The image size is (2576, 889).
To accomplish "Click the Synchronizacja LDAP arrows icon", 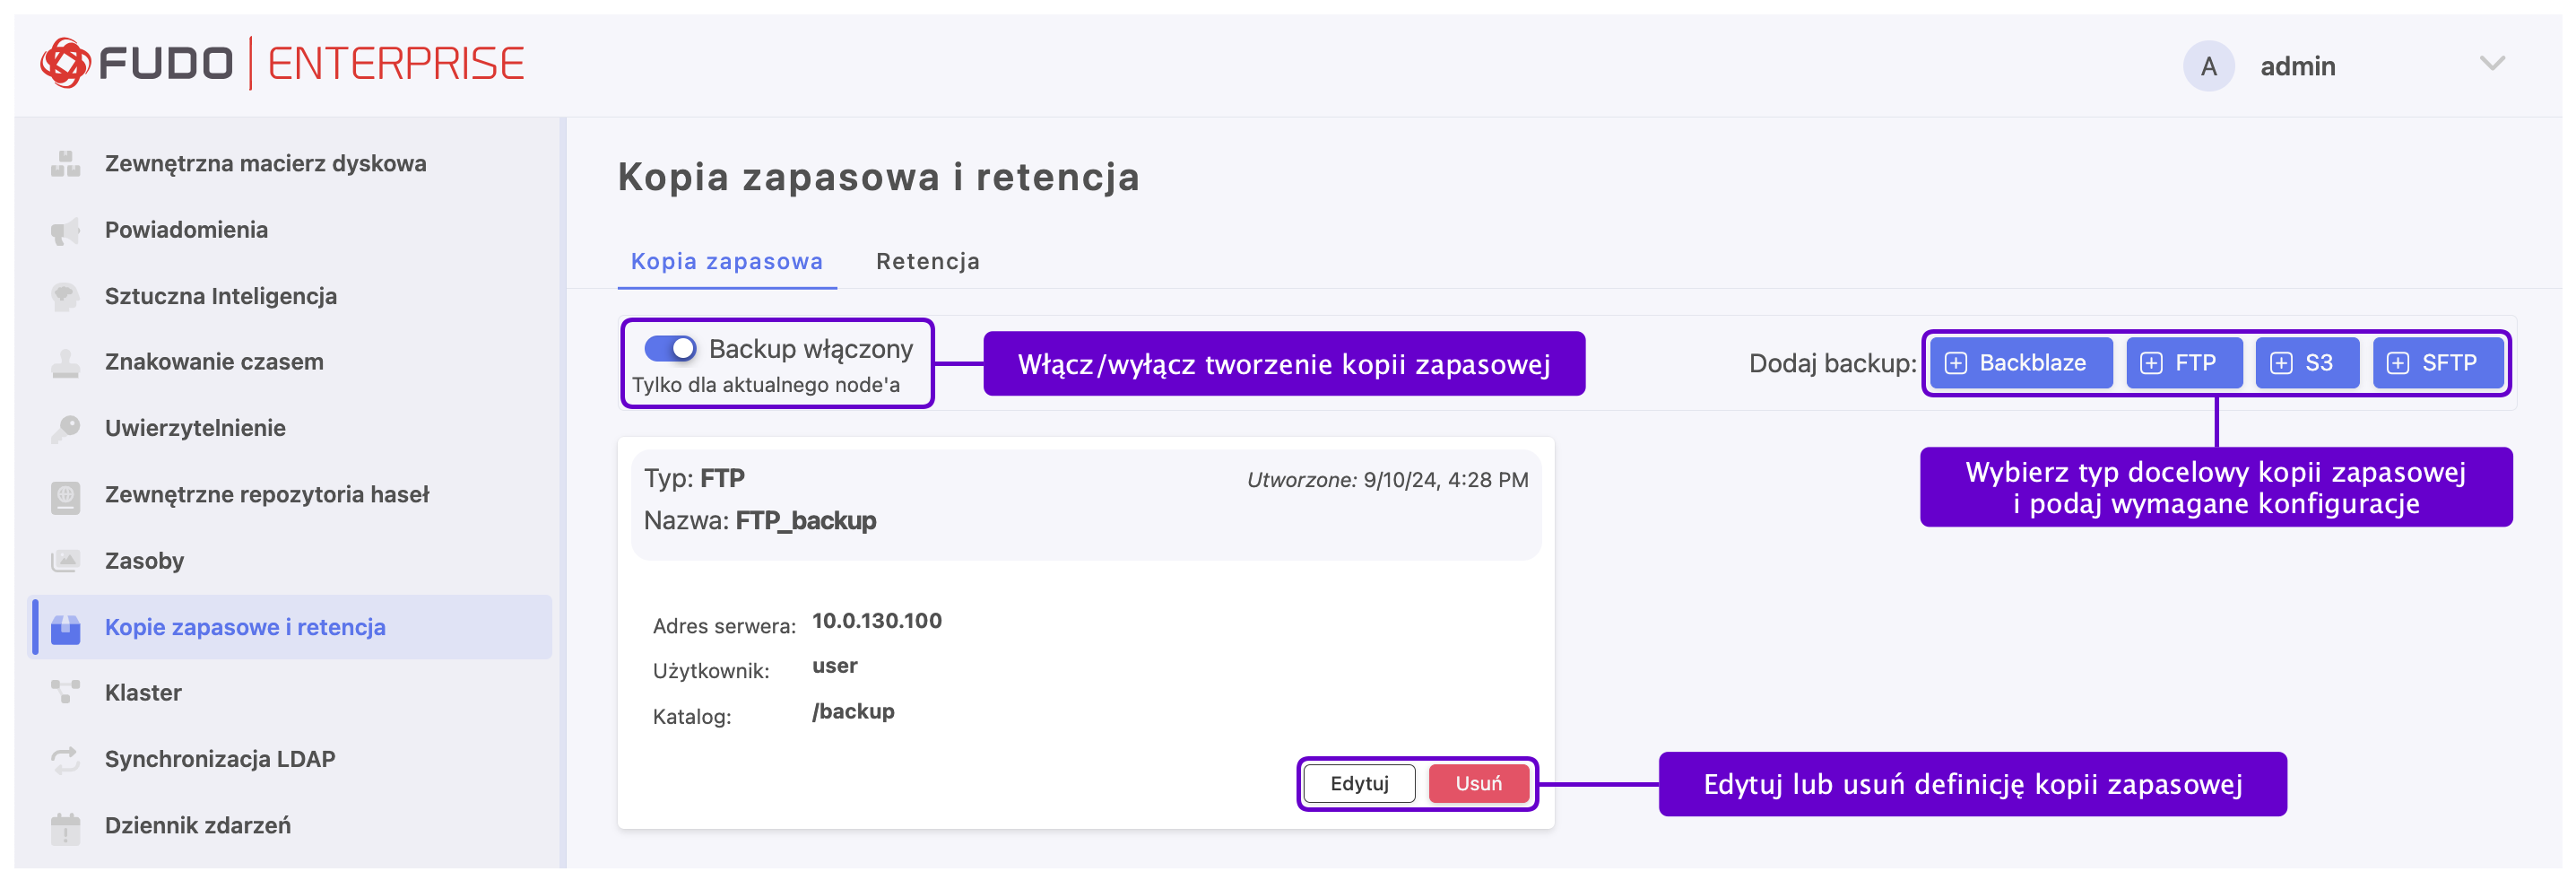I will [65, 760].
